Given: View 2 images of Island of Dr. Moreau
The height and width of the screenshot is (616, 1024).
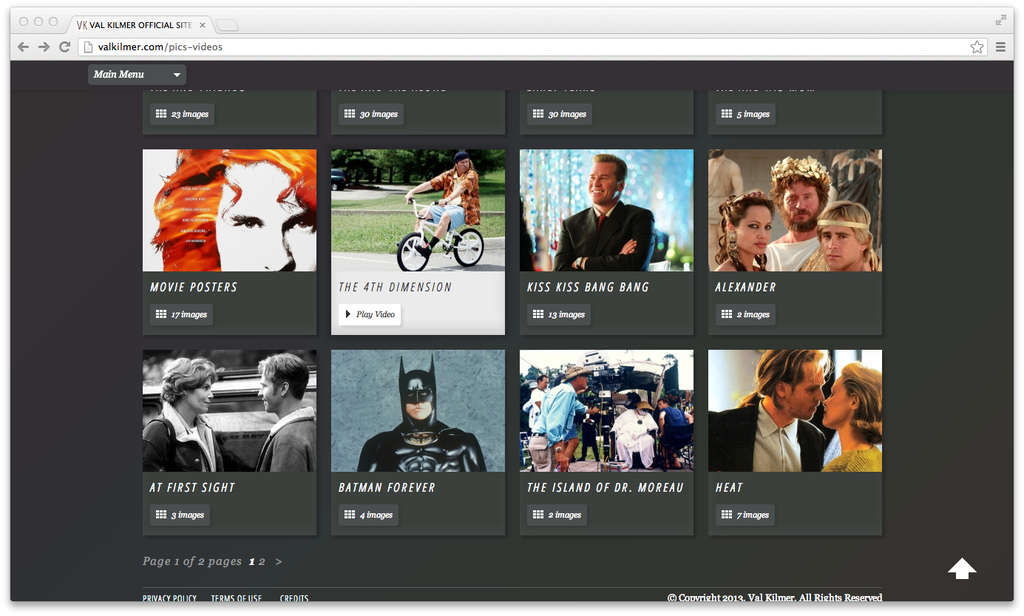Looking at the screenshot, I should (557, 515).
